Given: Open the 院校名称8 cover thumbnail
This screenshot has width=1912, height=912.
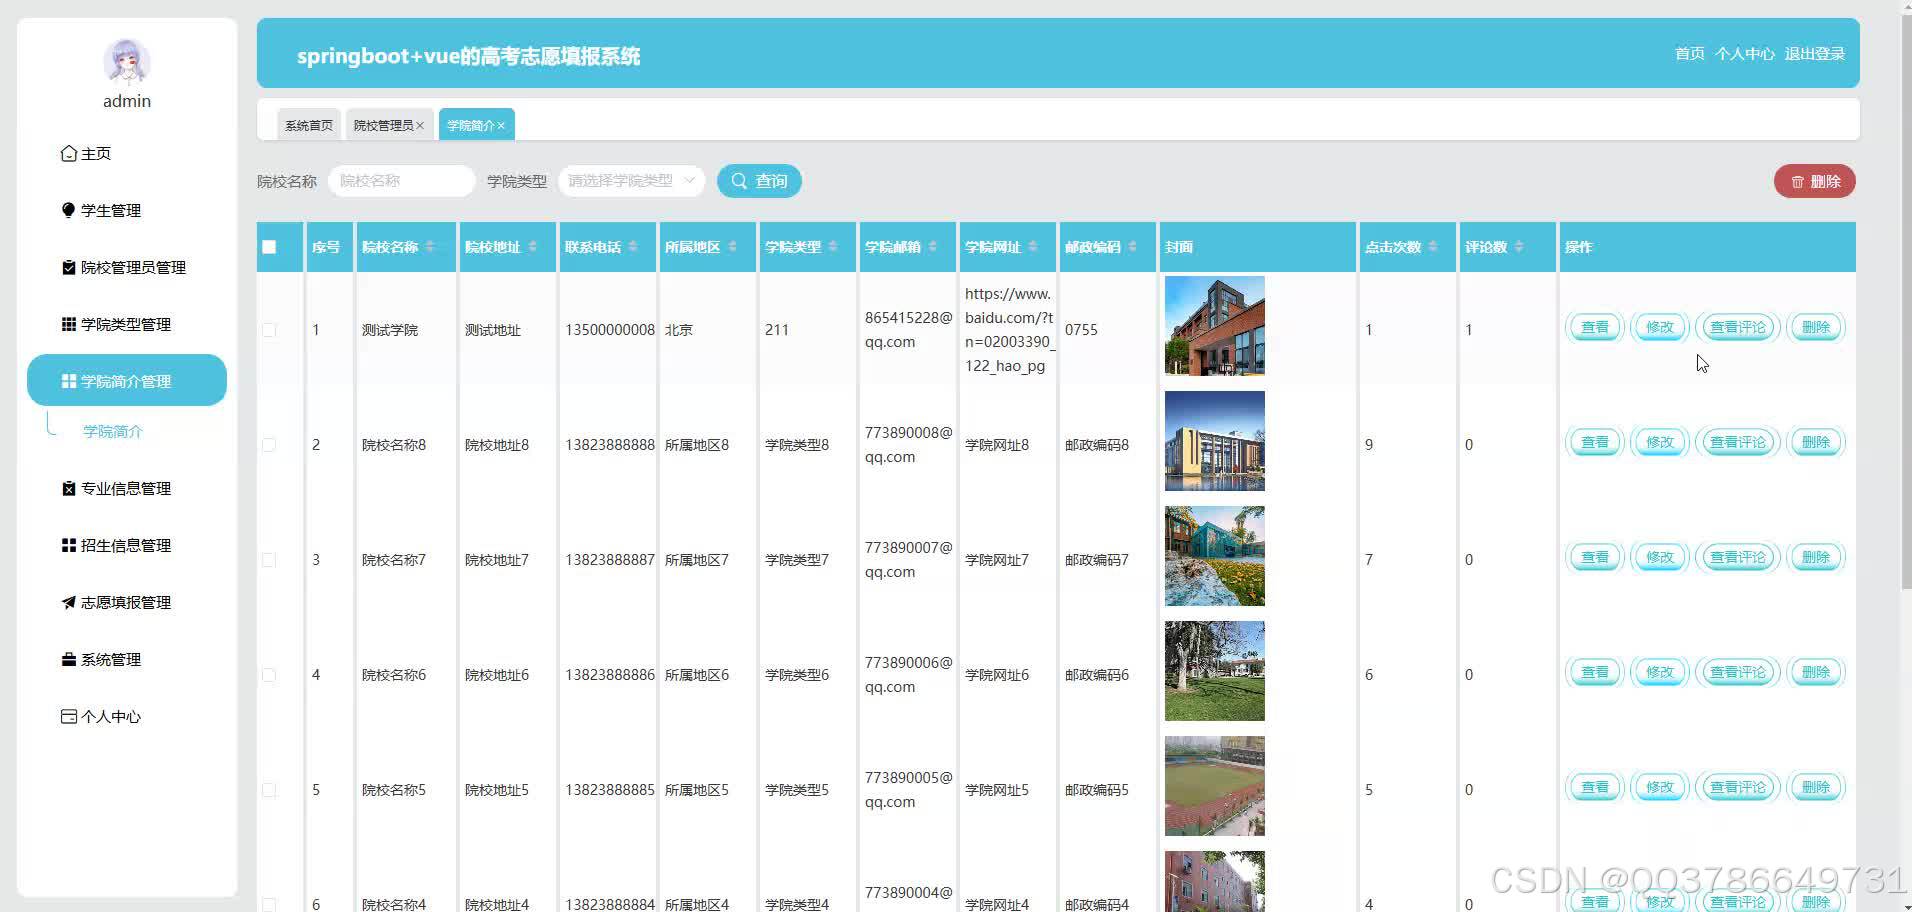Looking at the screenshot, I should click(1215, 441).
